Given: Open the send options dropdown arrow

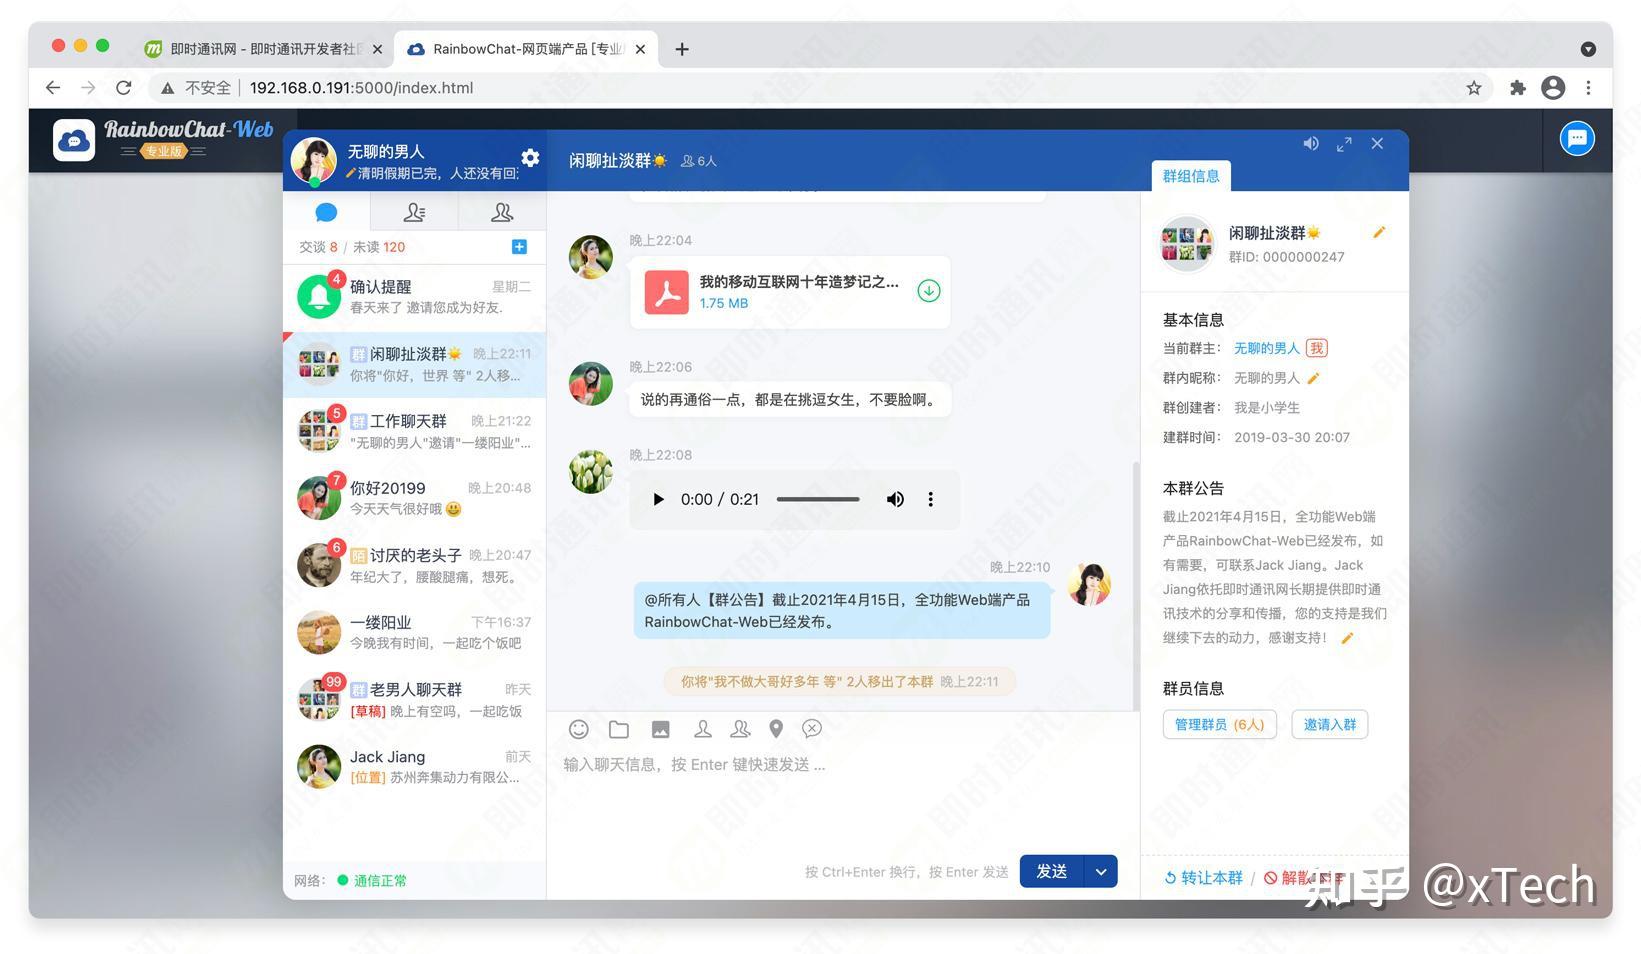Looking at the screenshot, I should click(1100, 871).
